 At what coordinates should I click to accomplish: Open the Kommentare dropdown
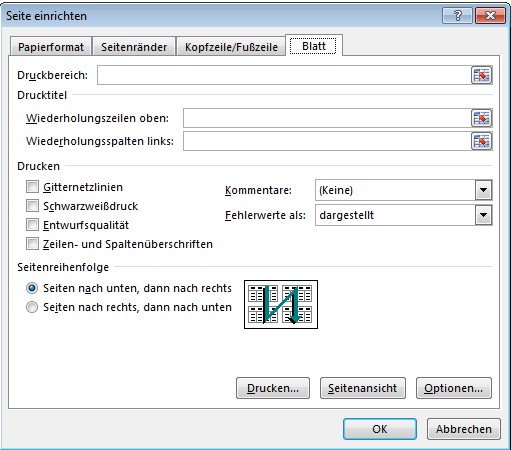coord(483,190)
